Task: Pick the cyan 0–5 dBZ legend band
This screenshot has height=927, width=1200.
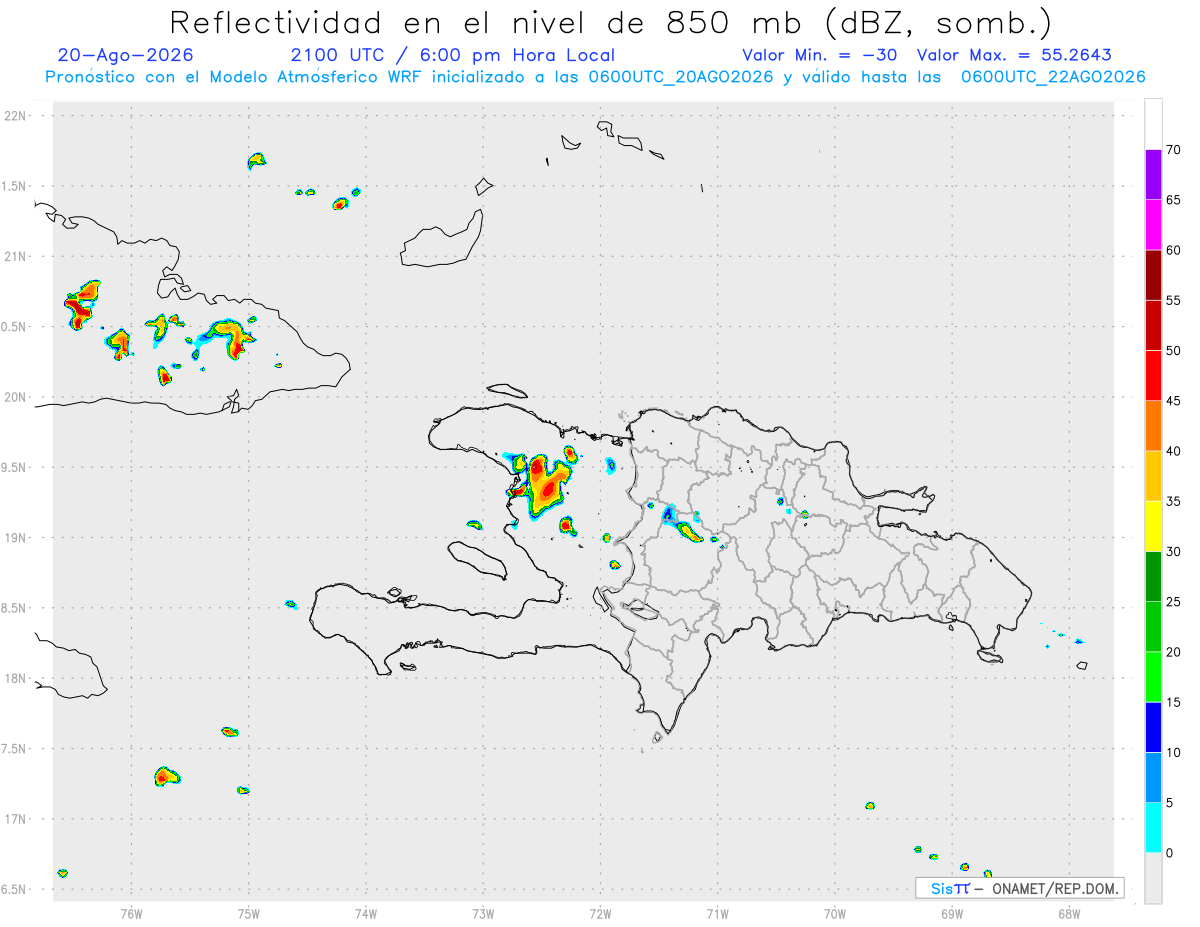Action: (1153, 828)
